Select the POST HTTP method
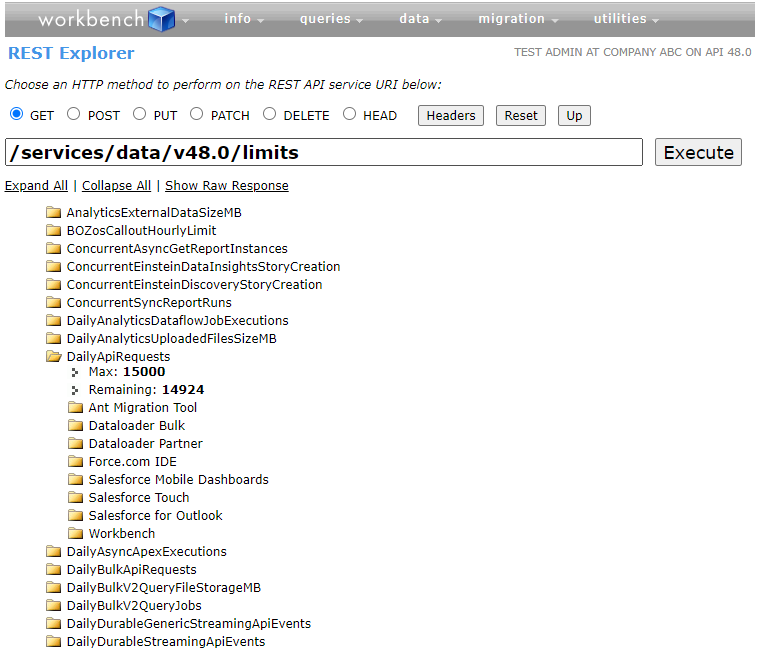This screenshot has height=648, width=758. coord(73,114)
